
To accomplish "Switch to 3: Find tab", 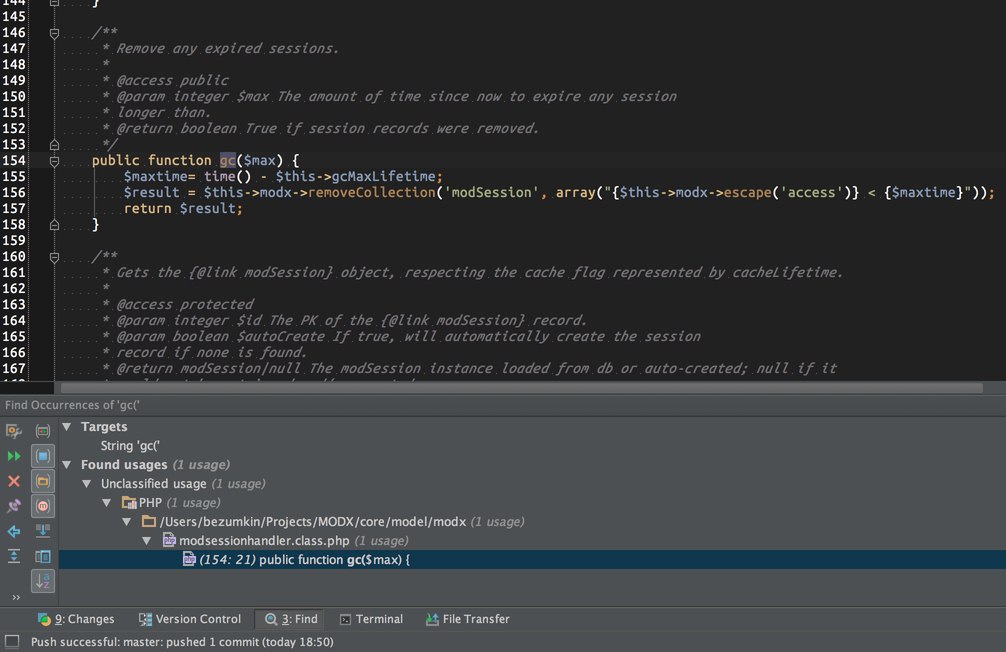I will (291, 619).
